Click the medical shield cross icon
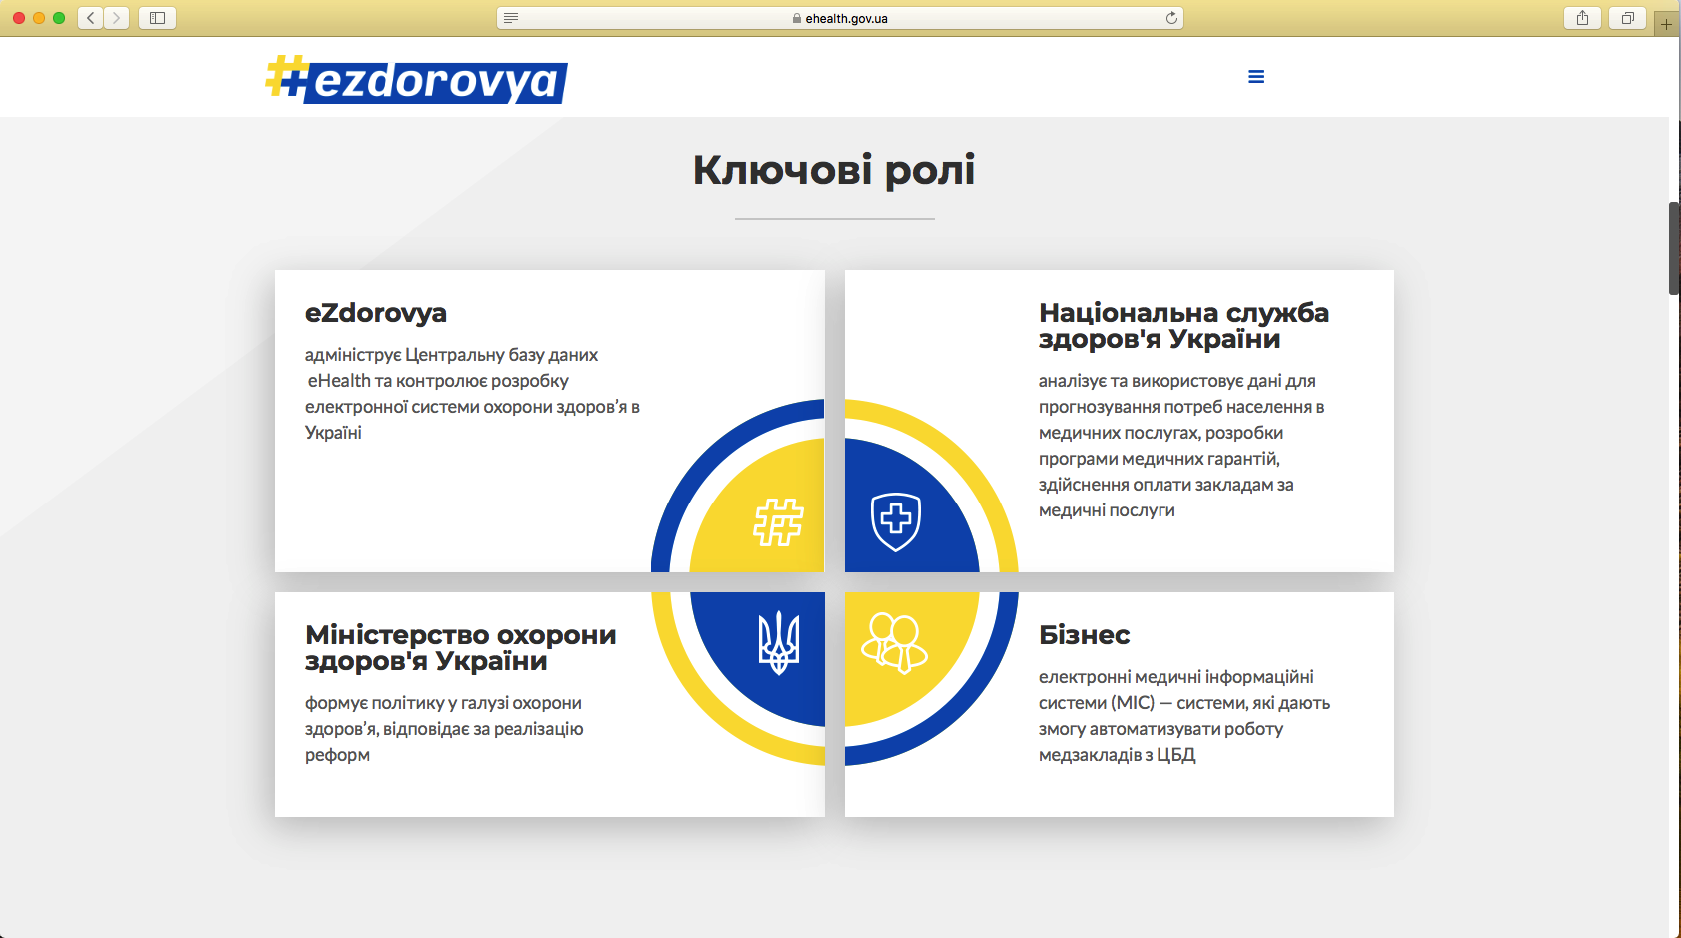Screen dimensions: 1681x938 (x=896, y=521)
